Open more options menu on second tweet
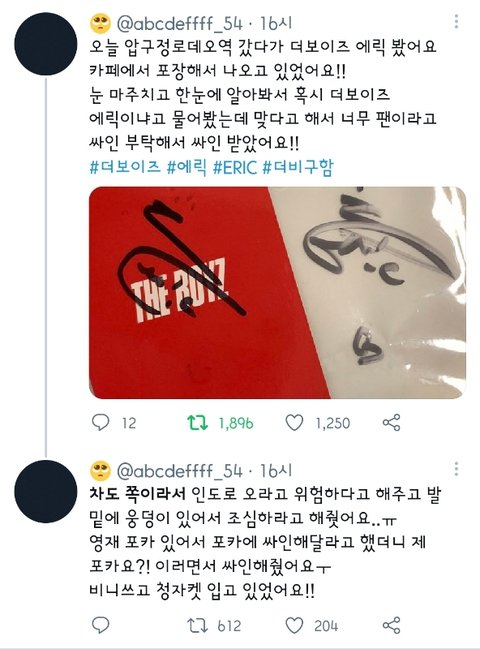The height and width of the screenshot is (649, 480). pyautogui.click(x=456, y=469)
